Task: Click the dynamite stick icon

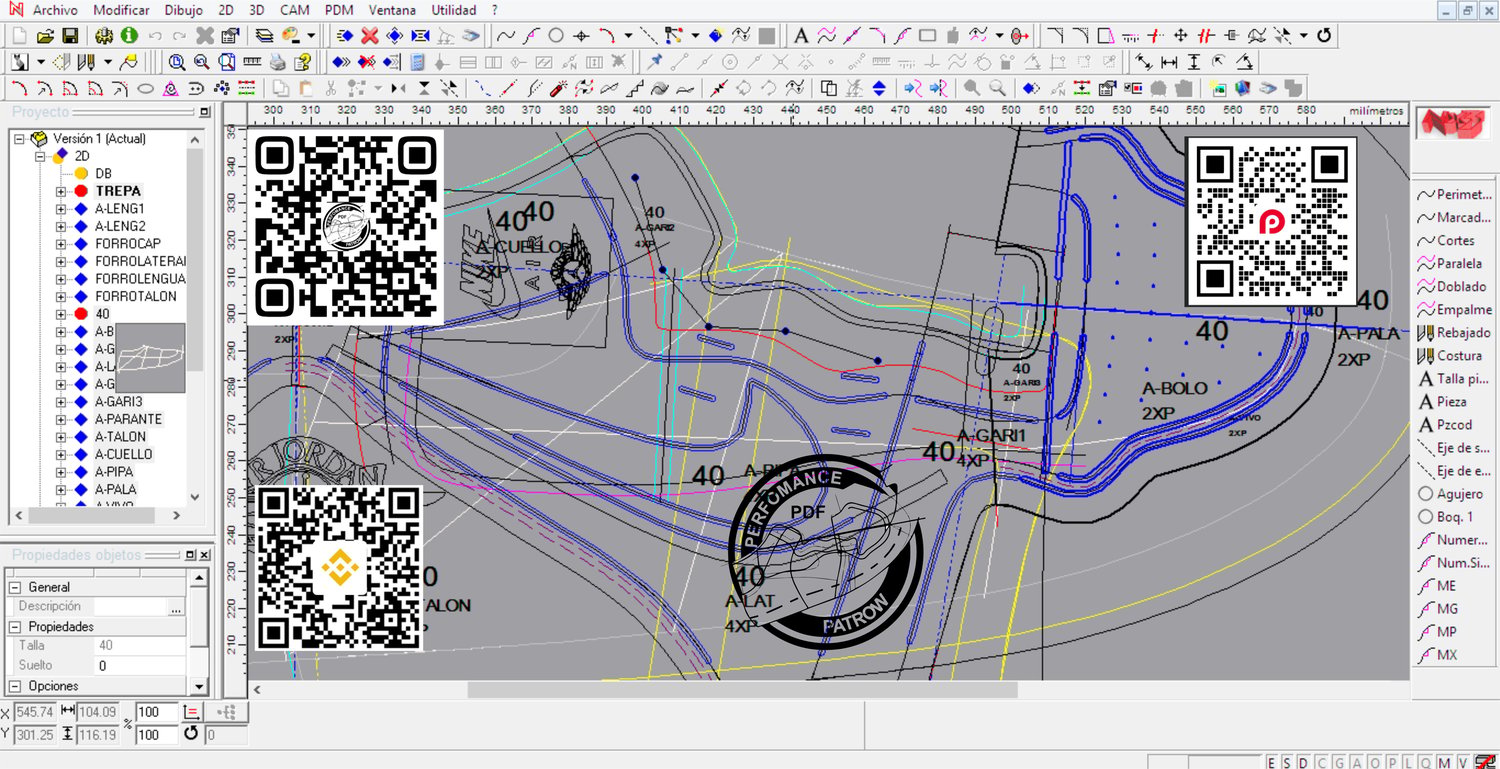Action: [559, 88]
